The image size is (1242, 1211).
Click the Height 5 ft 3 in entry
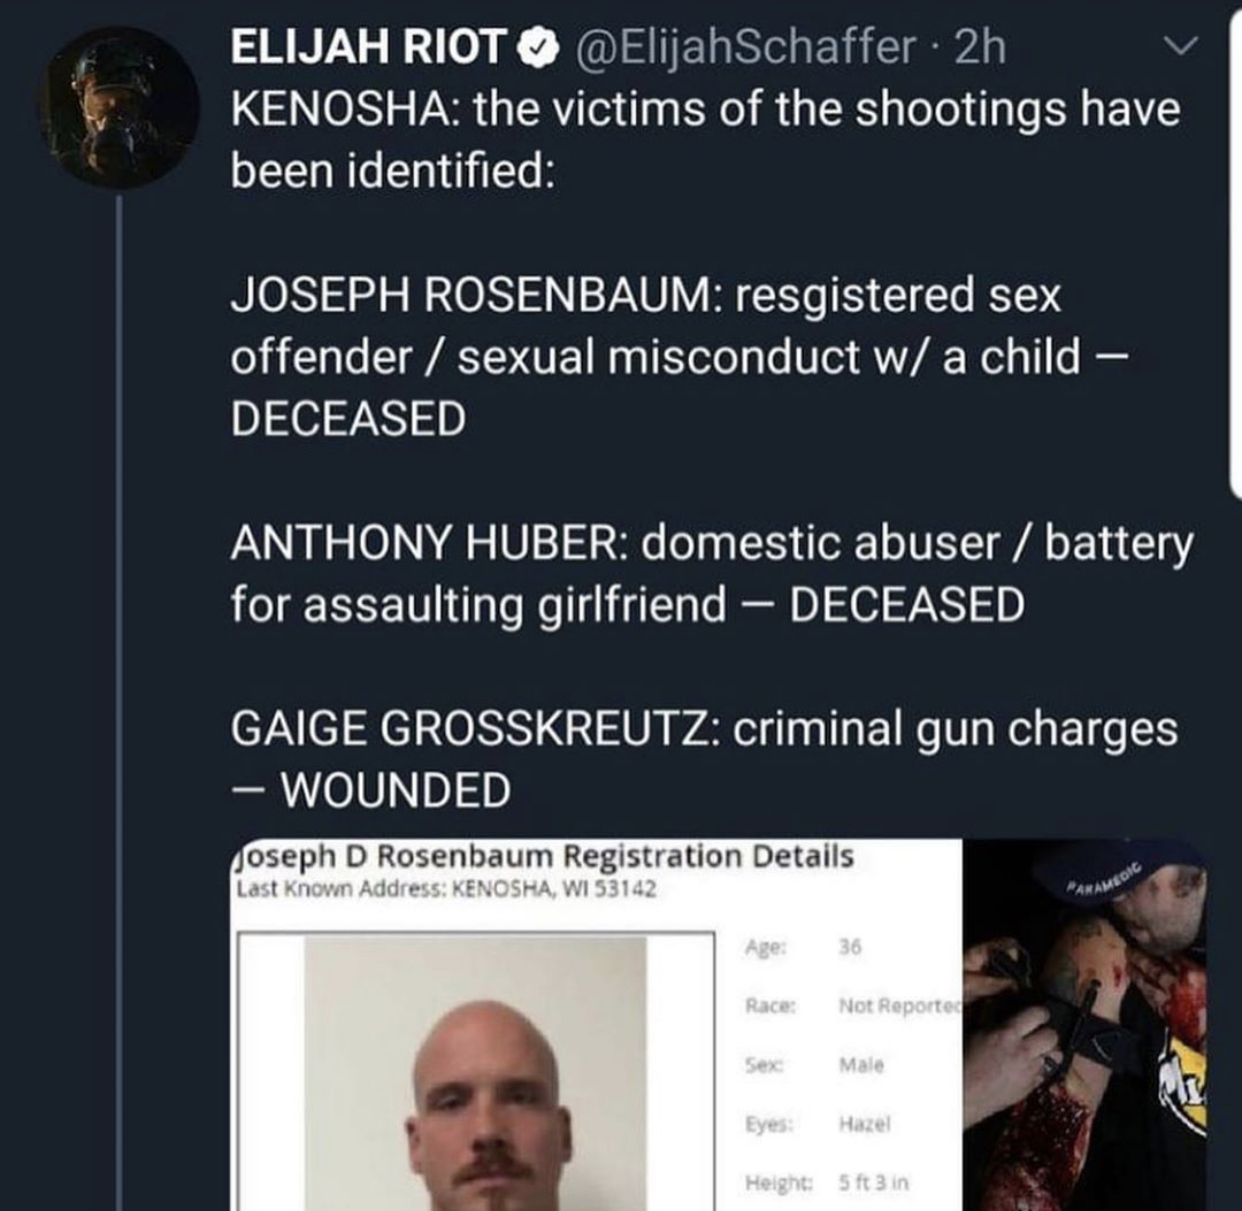(x=826, y=1183)
